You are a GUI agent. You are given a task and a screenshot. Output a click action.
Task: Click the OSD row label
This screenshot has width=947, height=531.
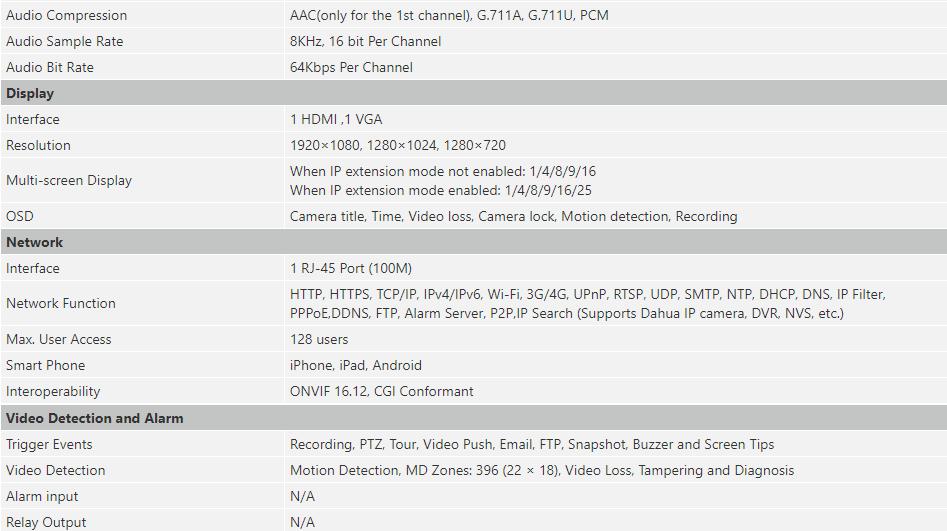click(20, 216)
